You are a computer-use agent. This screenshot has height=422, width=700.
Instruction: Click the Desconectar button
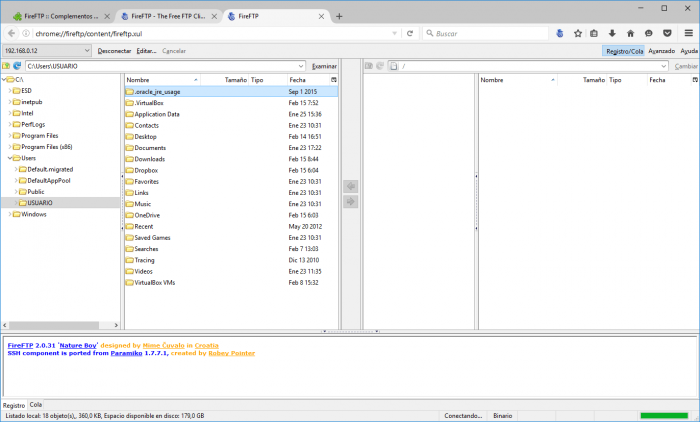point(114,51)
